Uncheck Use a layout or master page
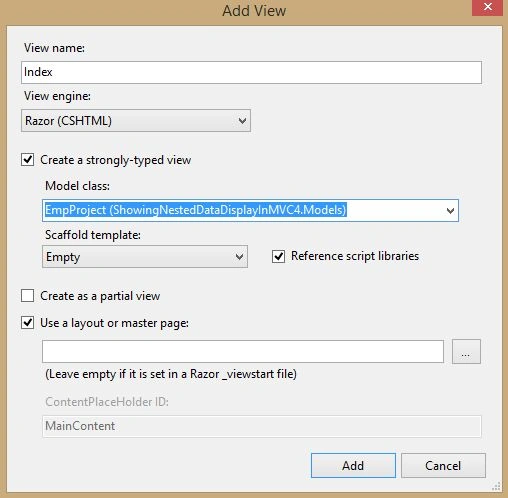The width and height of the screenshot is (508, 498). coord(28,323)
